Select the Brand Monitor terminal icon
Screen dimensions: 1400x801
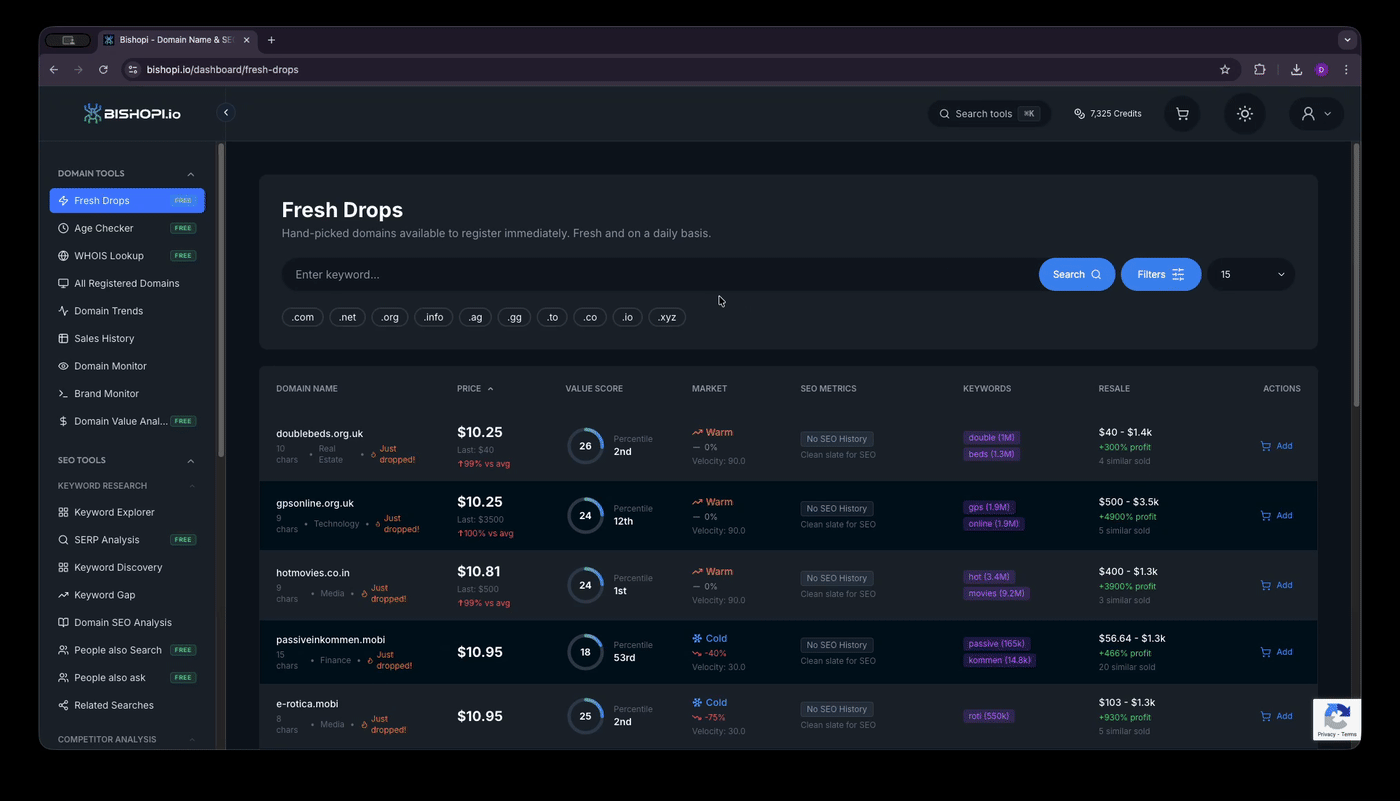[x=62, y=393]
